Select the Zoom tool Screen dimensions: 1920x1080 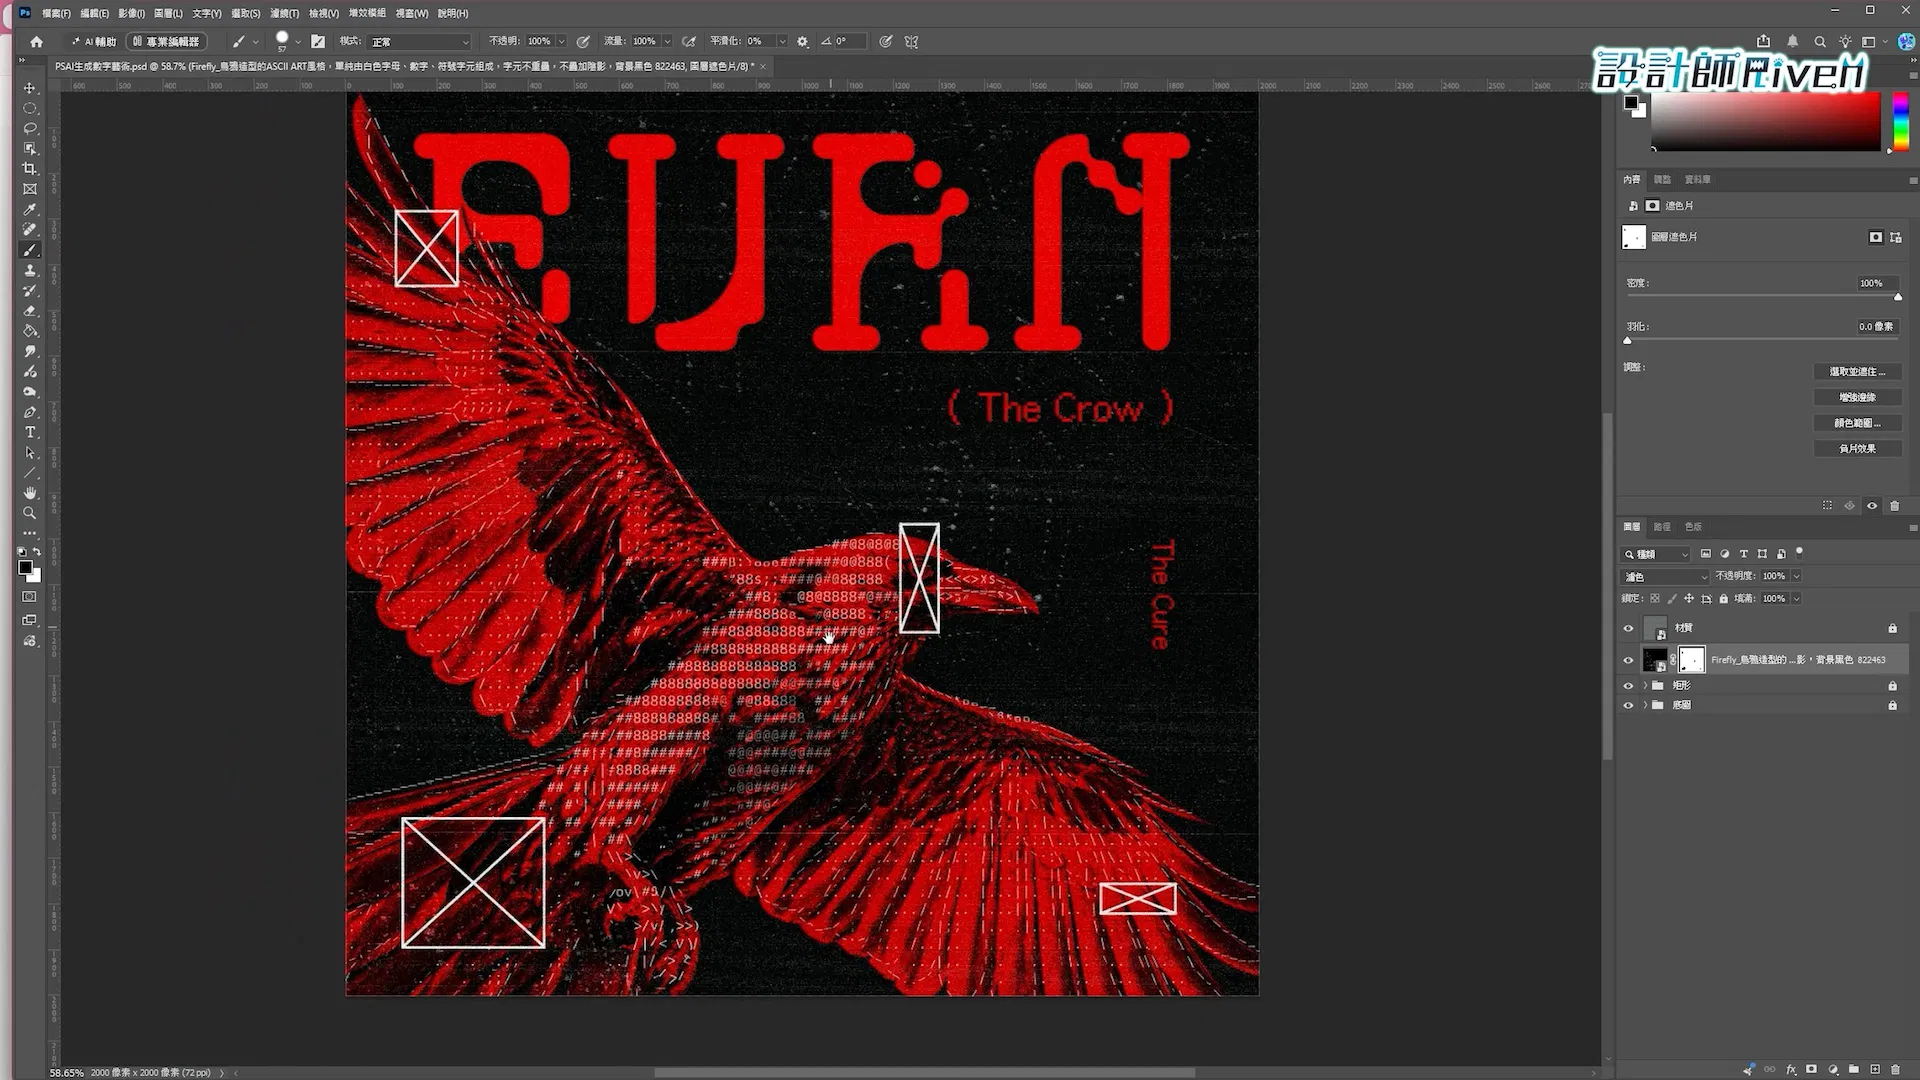pyautogui.click(x=30, y=513)
